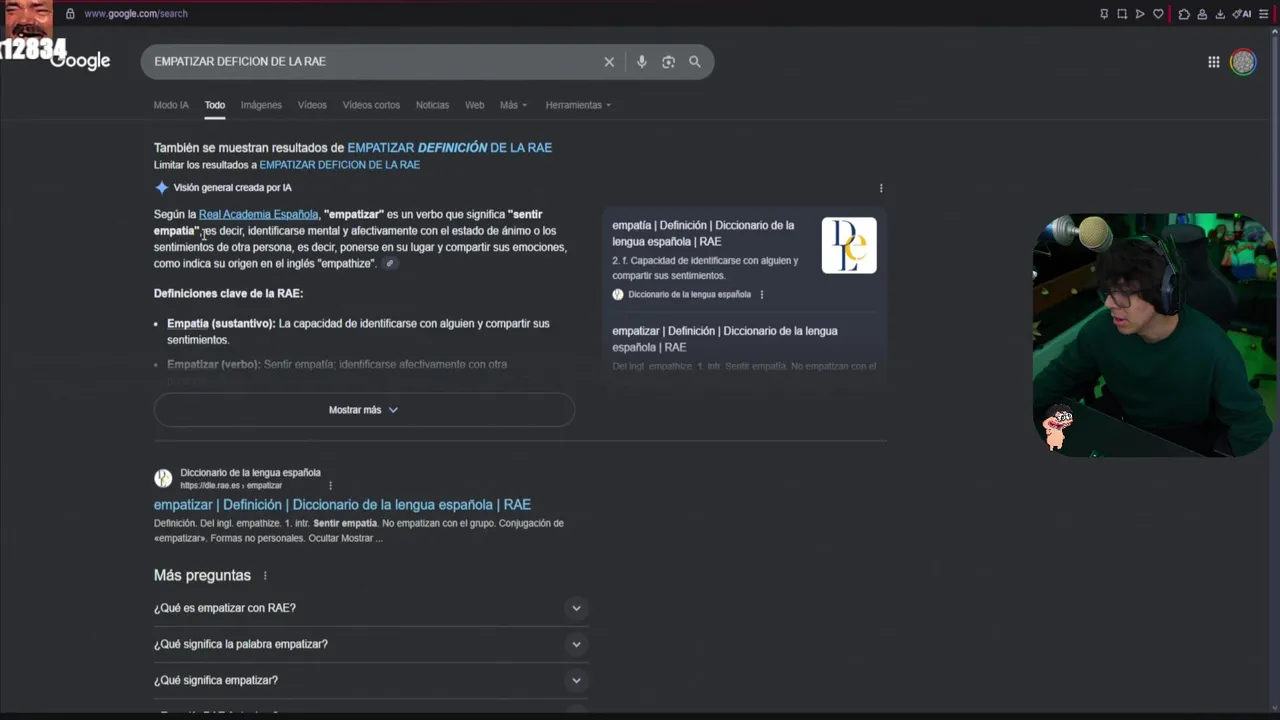
Task: Click the RAE favicon of the dle.rae.es result
Action: (x=163, y=479)
